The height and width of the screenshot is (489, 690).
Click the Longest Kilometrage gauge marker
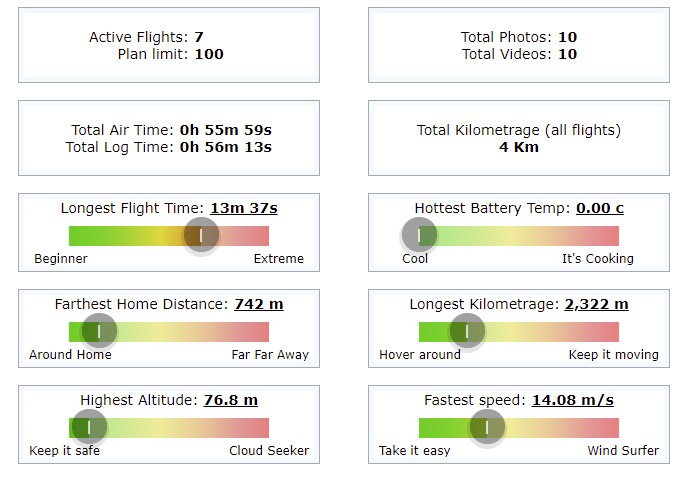(x=467, y=331)
